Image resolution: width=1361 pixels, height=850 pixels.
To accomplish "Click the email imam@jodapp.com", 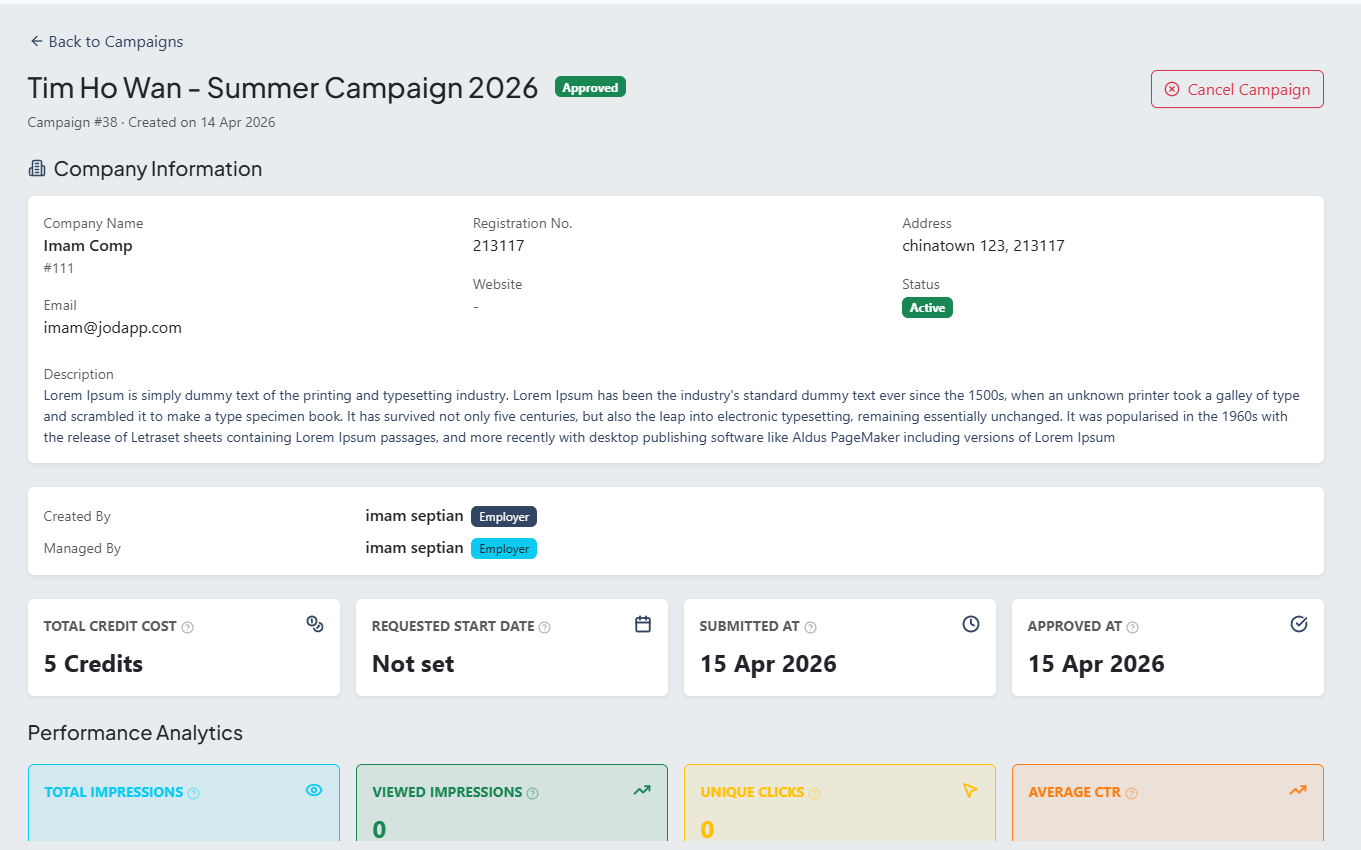I will click(113, 328).
